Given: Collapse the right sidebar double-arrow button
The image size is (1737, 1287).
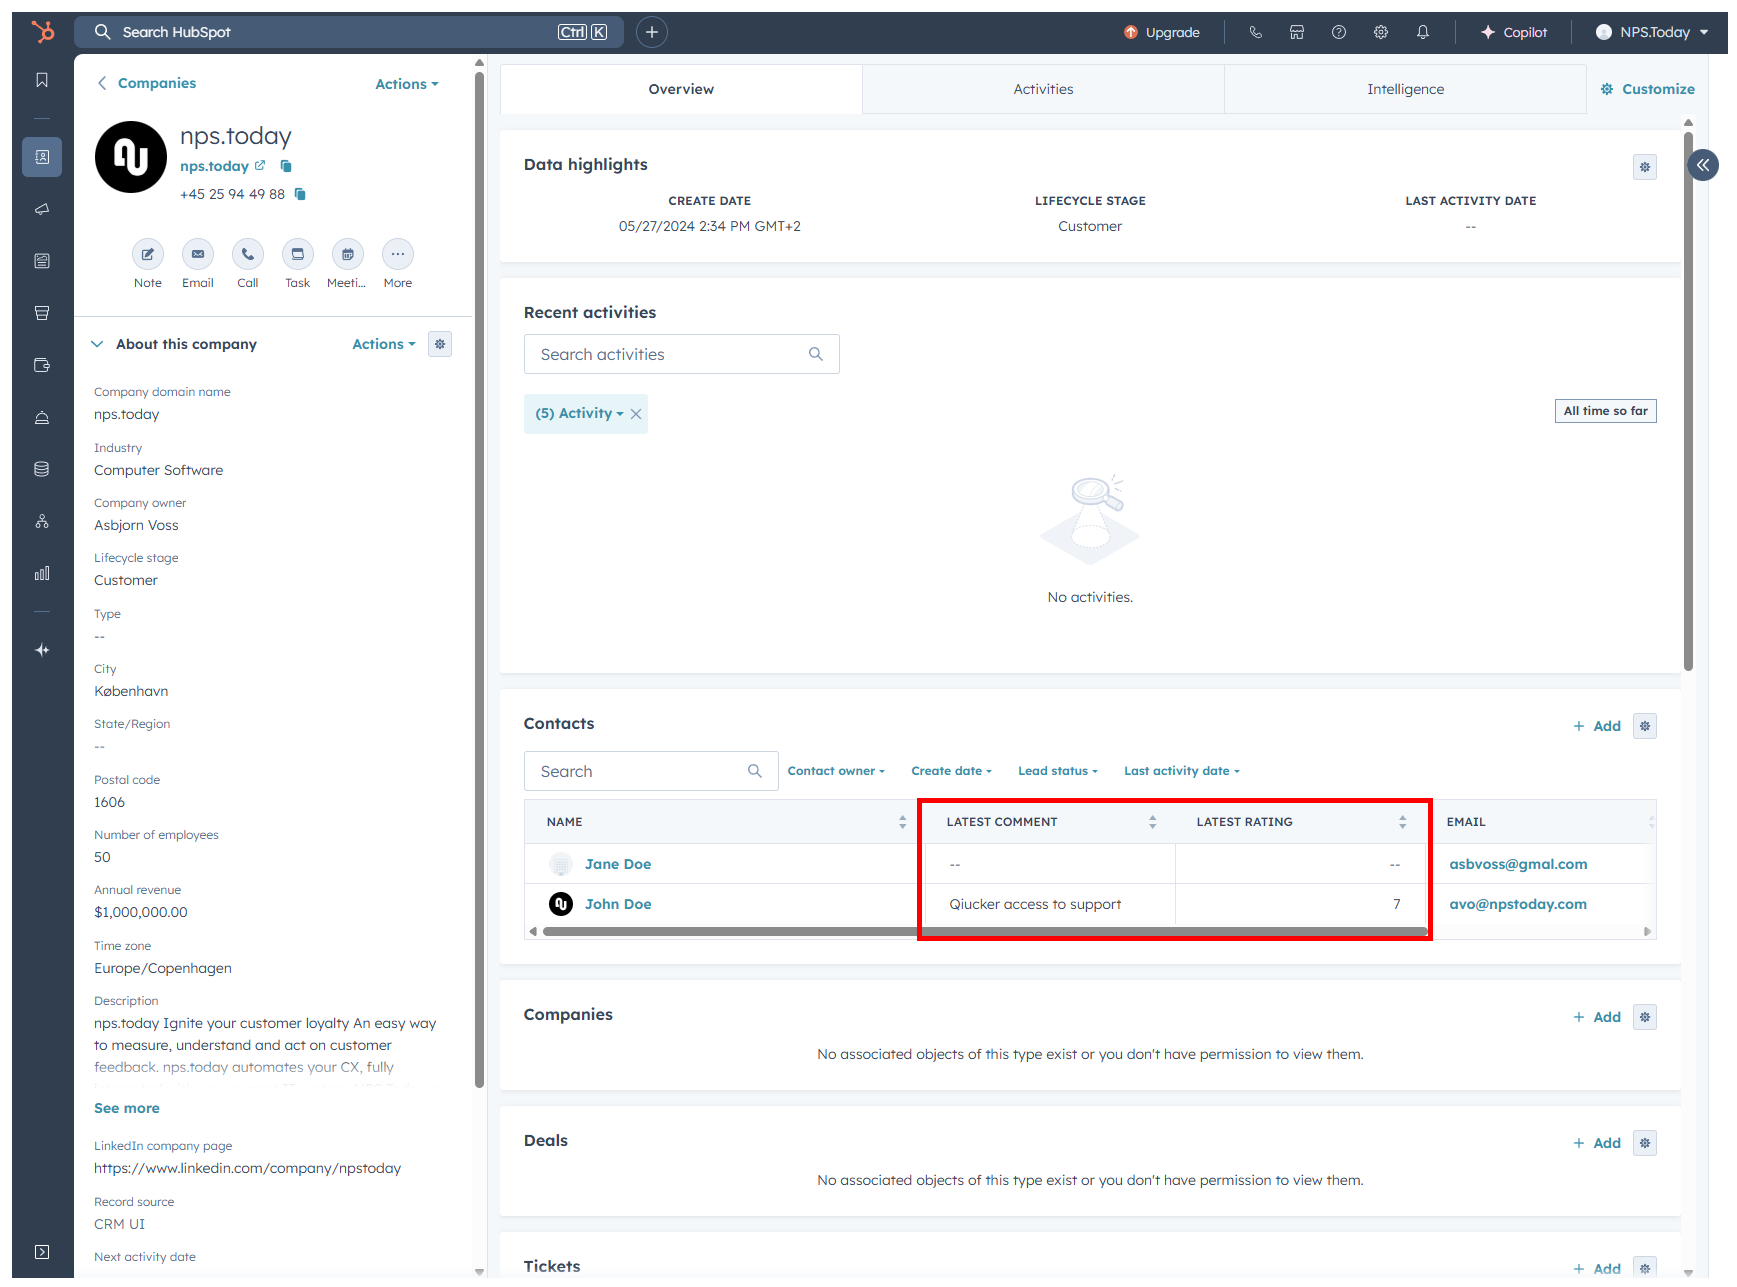Looking at the screenshot, I should click(1702, 165).
